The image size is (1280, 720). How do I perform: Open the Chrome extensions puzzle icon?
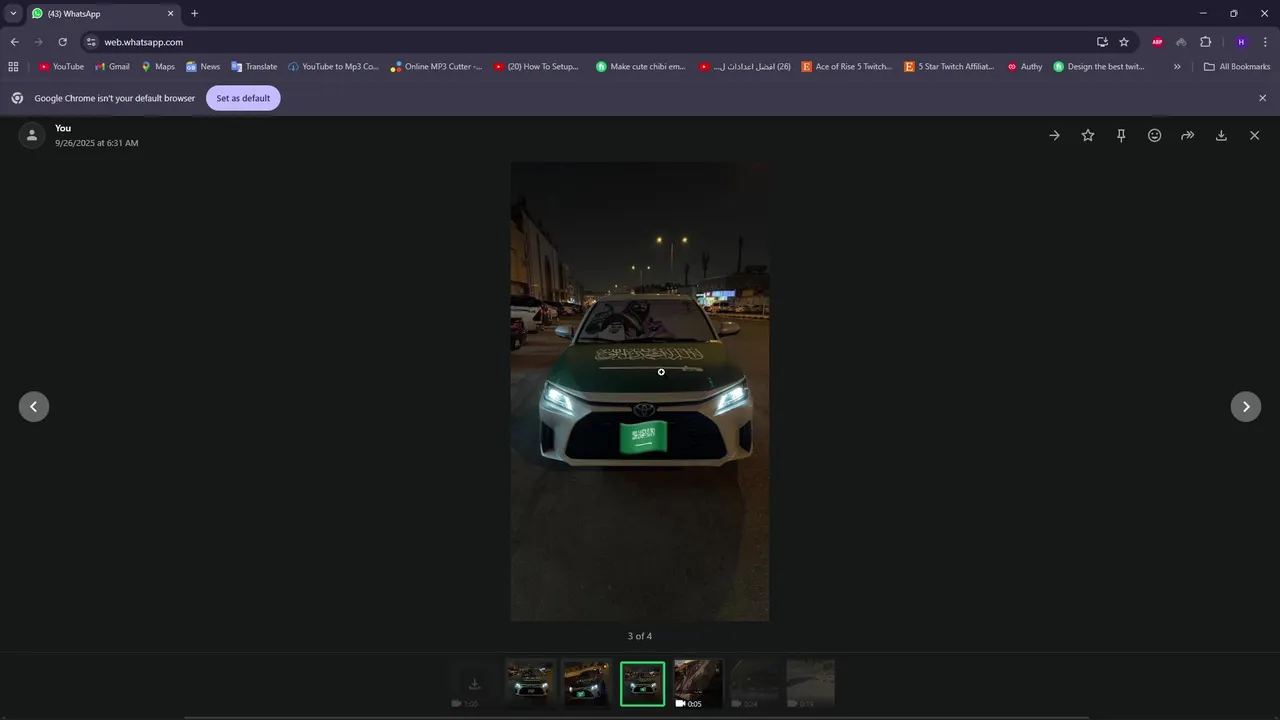click(1205, 42)
